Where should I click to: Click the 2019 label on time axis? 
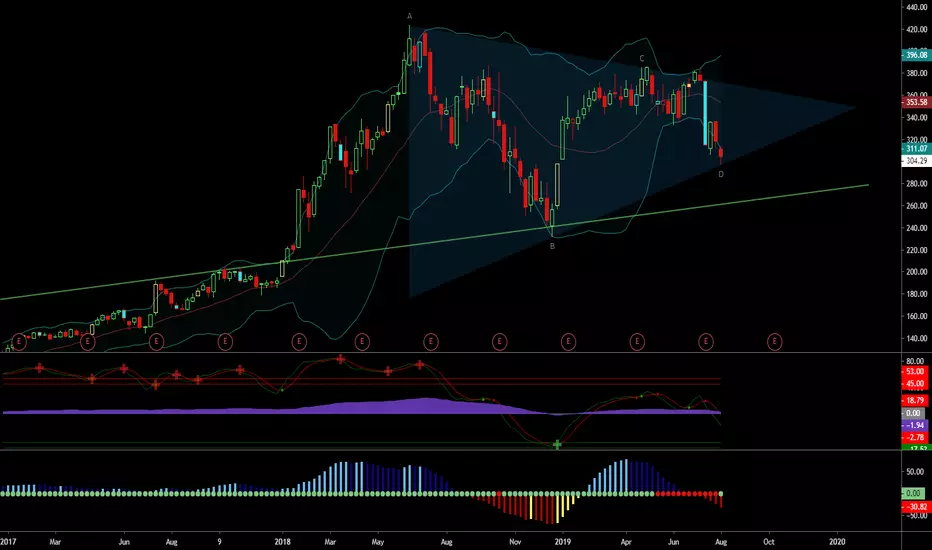(x=562, y=542)
